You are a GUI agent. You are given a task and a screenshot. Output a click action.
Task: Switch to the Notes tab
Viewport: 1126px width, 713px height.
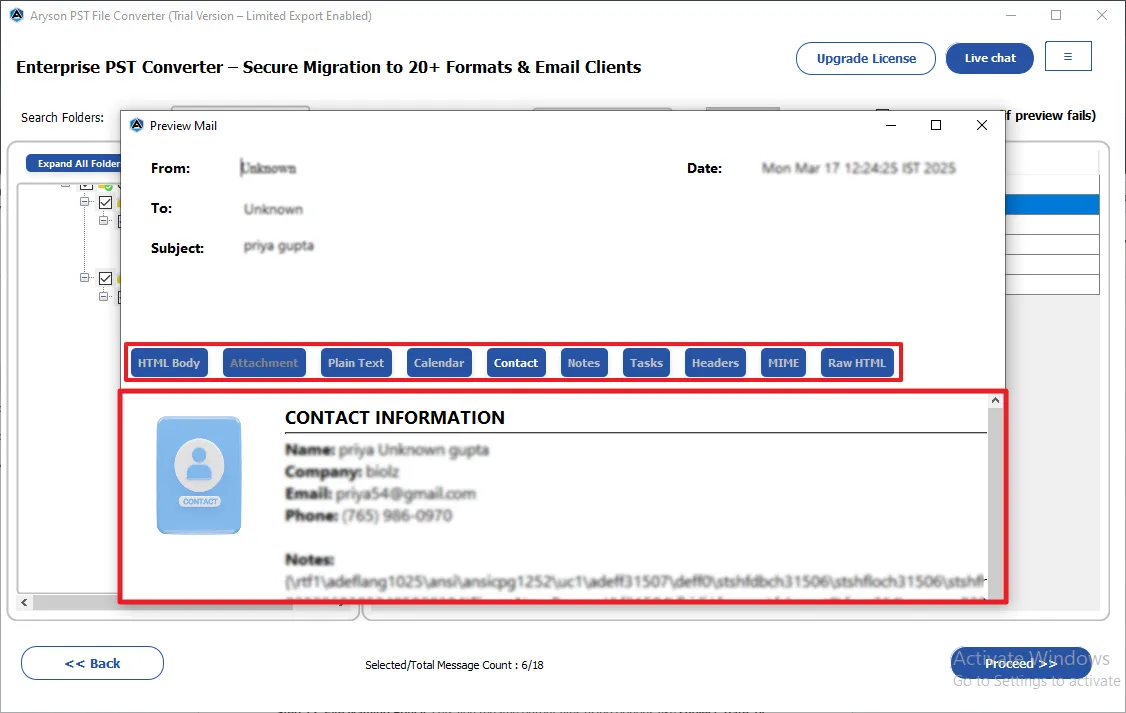tap(584, 363)
